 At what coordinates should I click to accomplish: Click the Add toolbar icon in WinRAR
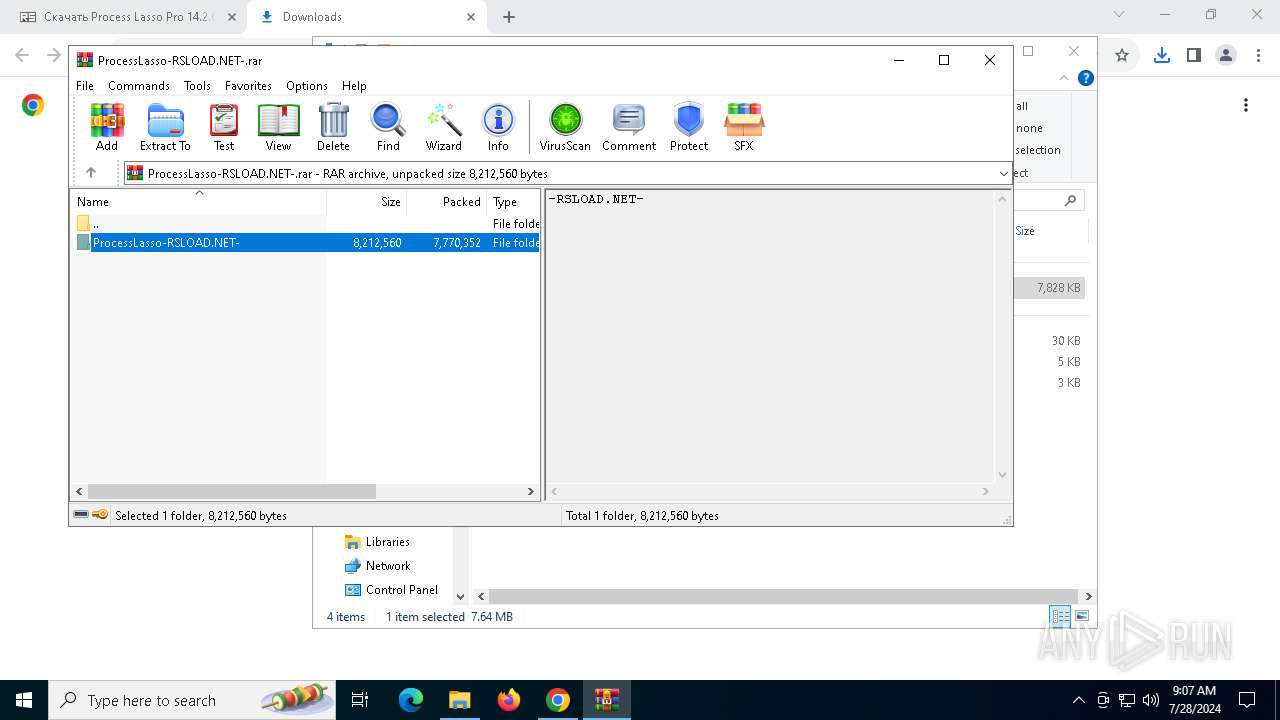107,127
